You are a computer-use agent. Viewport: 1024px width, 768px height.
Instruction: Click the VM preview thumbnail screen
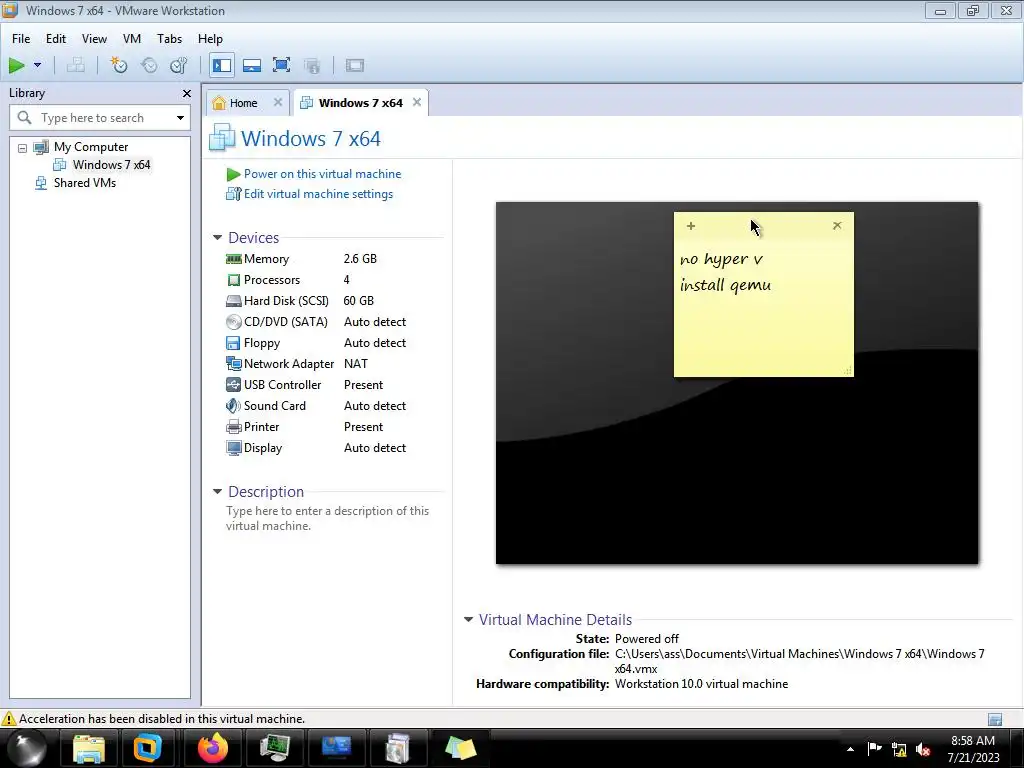737,383
